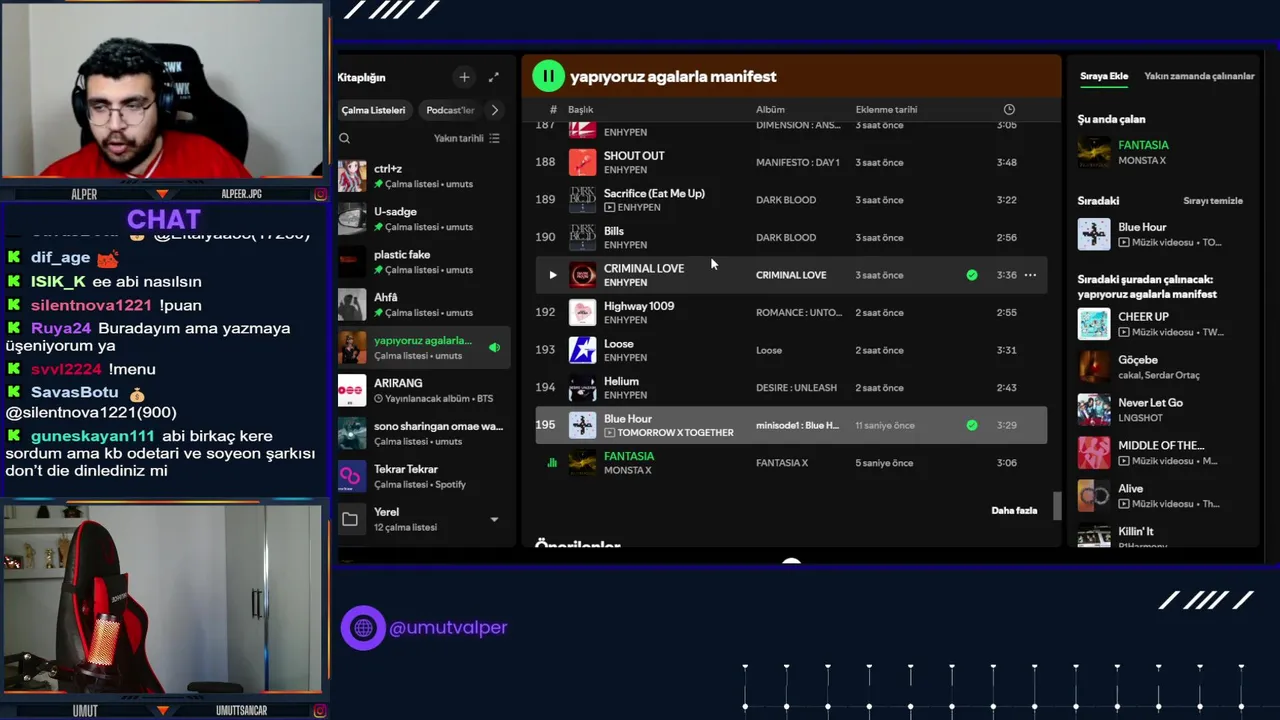Image resolution: width=1280 pixels, height=720 pixels.
Task: Switch to the Sıraya Ekle tab
Action: click(1104, 76)
